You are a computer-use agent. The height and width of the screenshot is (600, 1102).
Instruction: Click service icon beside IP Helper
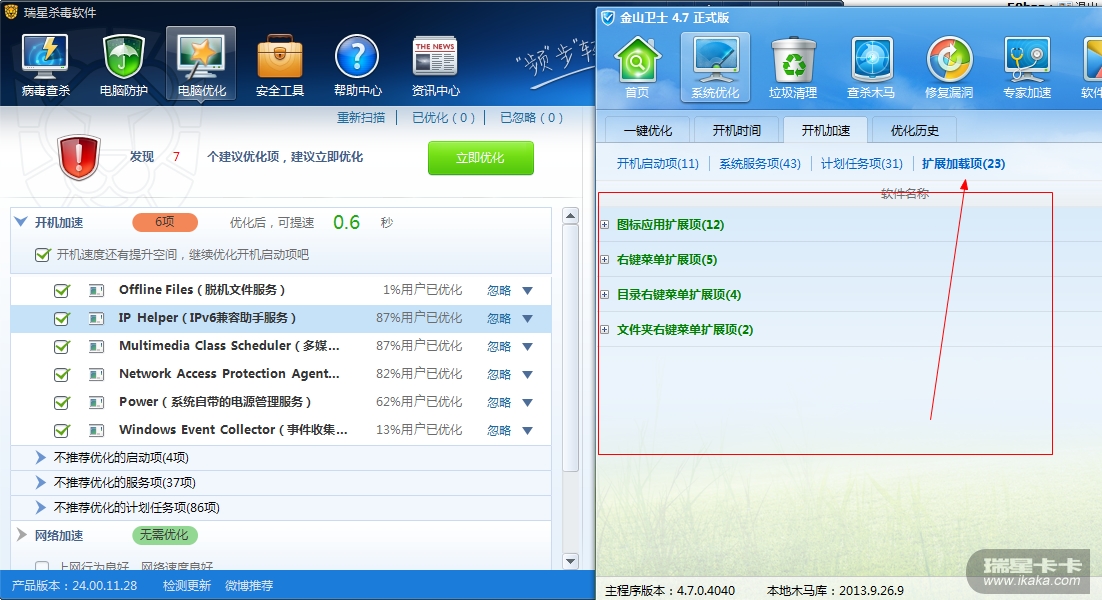(96, 318)
